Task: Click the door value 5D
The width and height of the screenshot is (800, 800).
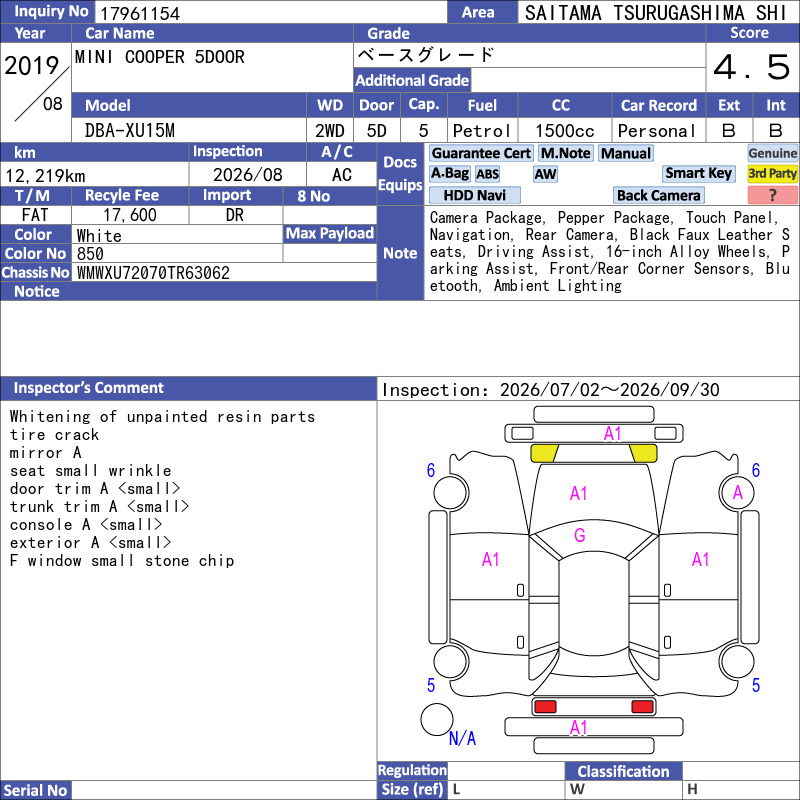Action: coord(377,131)
